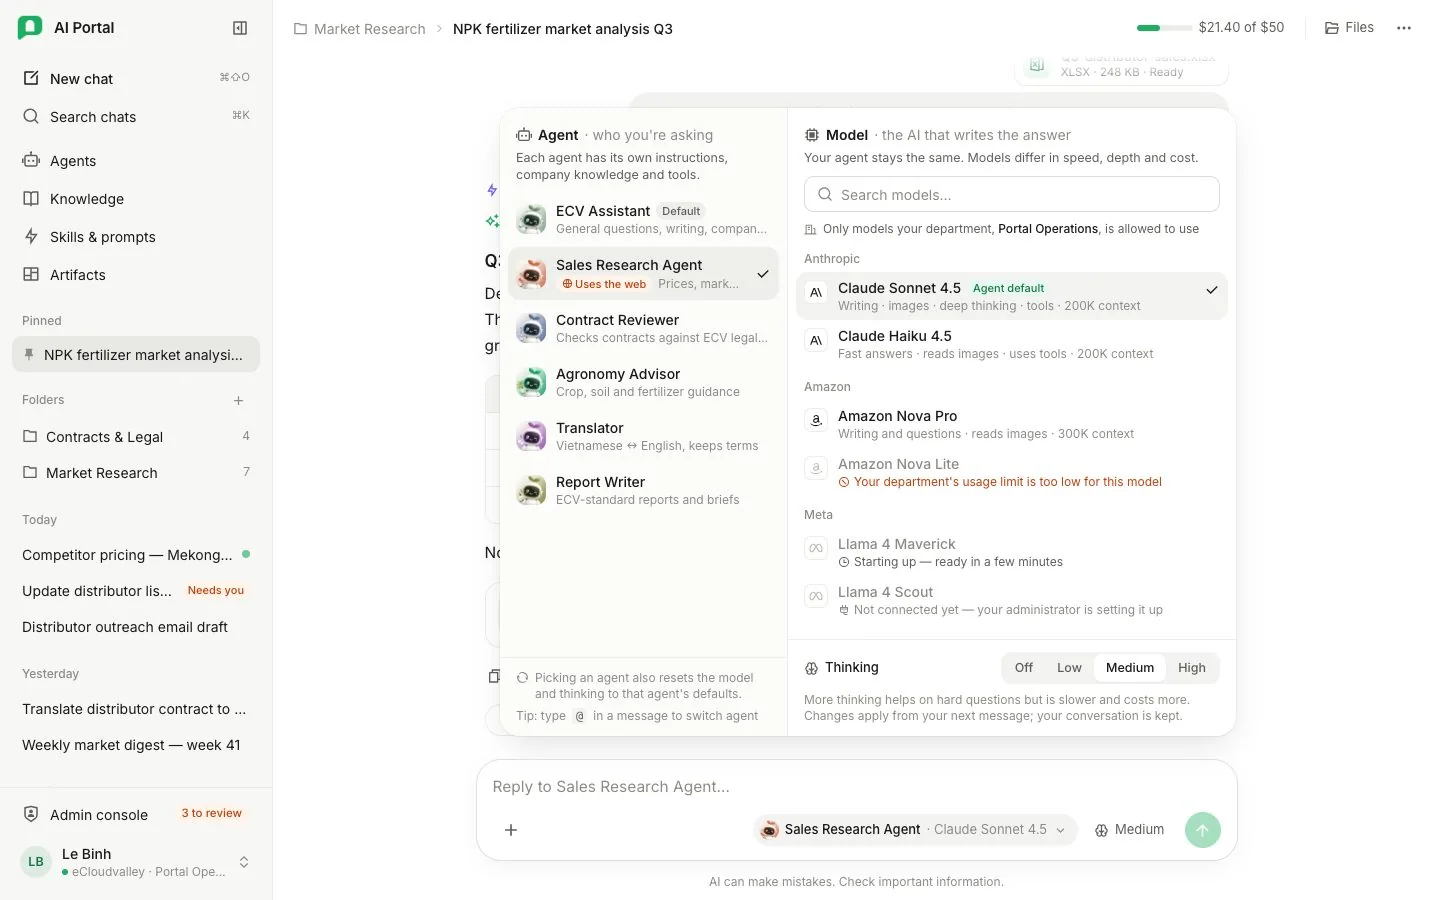Send the message with green arrow button

click(x=1203, y=830)
